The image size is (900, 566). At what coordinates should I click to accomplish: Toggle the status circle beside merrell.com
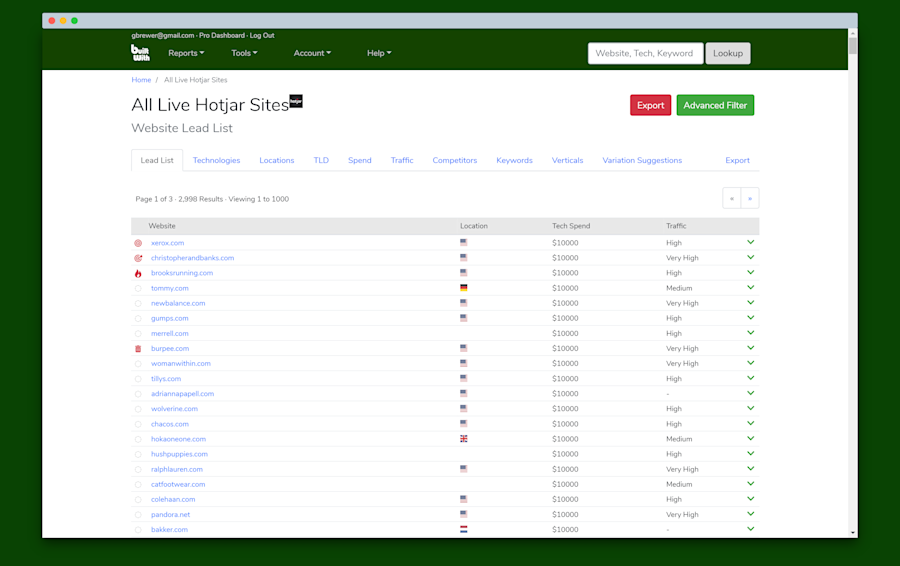pyautogui.click(x=138, y=334)
